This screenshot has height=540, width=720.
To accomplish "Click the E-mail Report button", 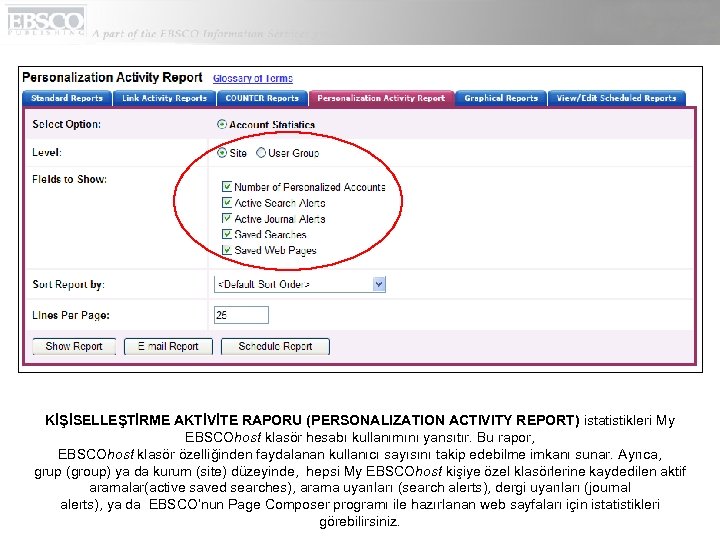I will (x=168, y=346).
